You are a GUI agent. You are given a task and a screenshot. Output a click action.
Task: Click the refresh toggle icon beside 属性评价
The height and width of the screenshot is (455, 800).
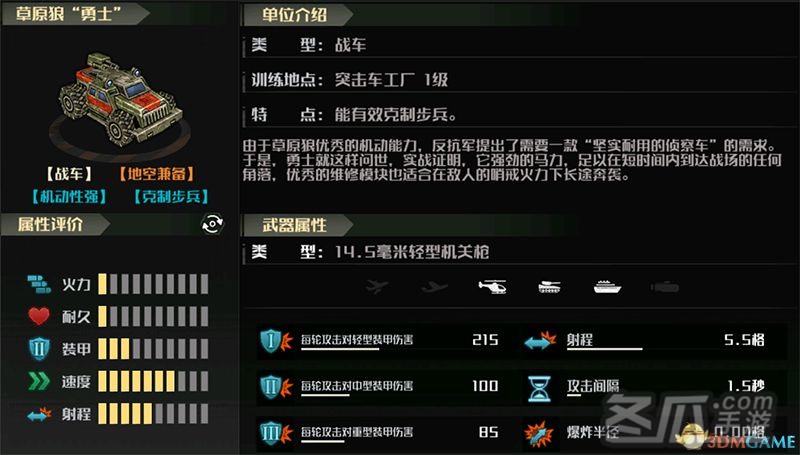point(213,224)
